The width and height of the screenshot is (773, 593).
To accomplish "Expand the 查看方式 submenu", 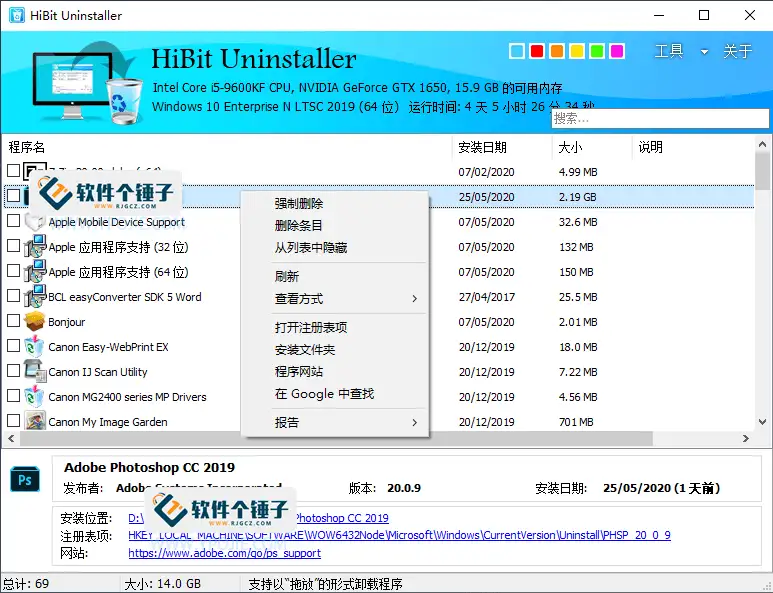I will tap(414, 298).
